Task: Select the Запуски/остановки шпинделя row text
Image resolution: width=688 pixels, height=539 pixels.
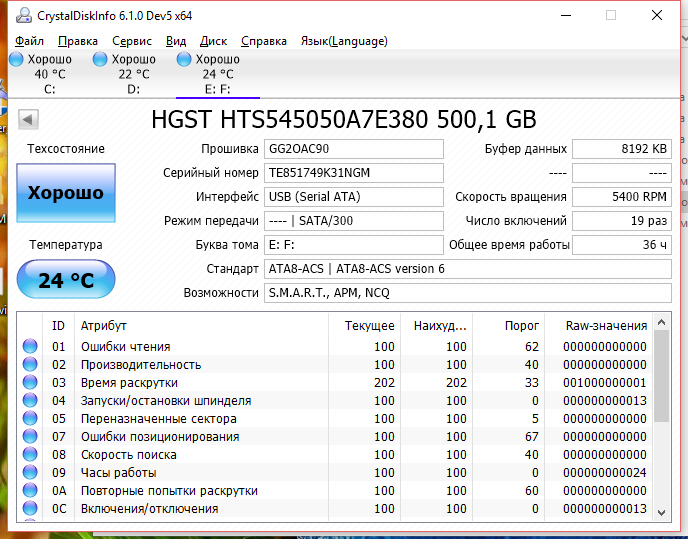Action: pyautogui.click(x=166, y=401)
